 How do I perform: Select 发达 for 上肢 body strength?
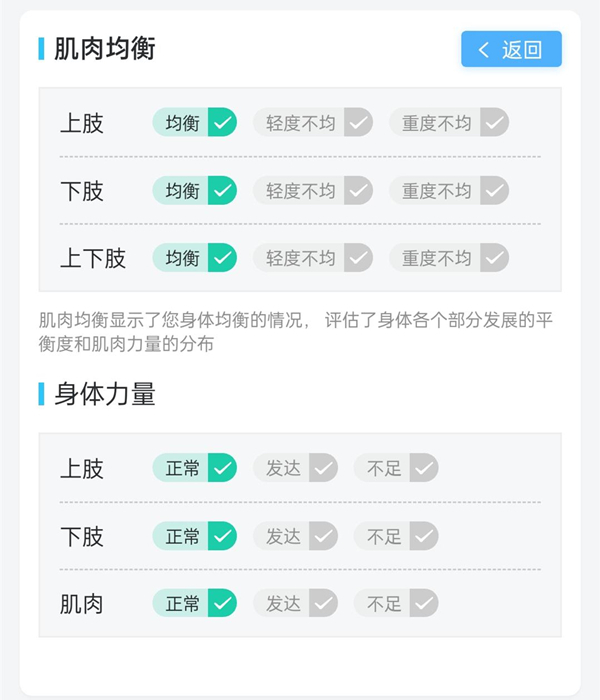coord(296,468)
